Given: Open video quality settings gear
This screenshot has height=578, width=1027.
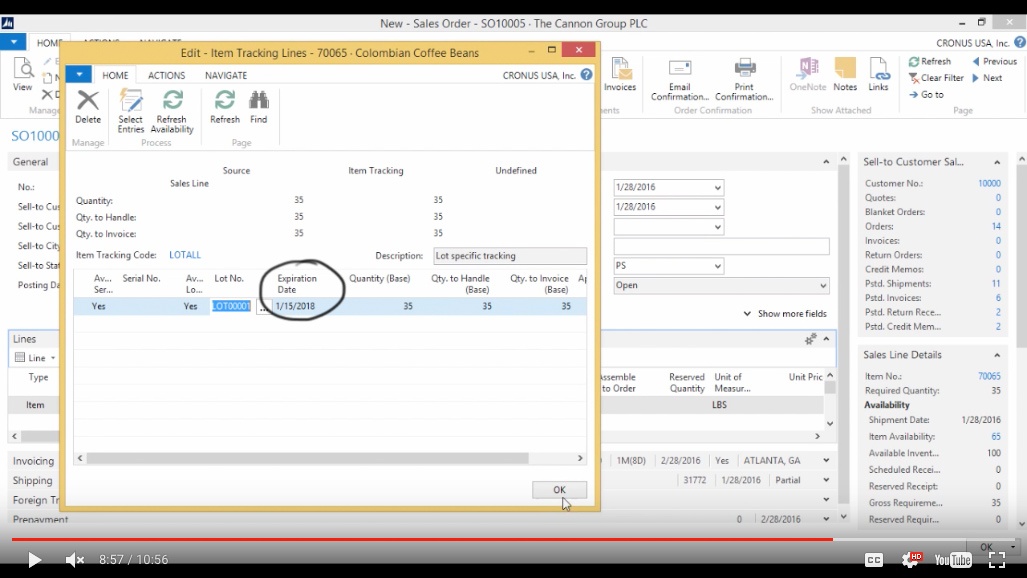Looking at the screenshot, I should [911, 560].
